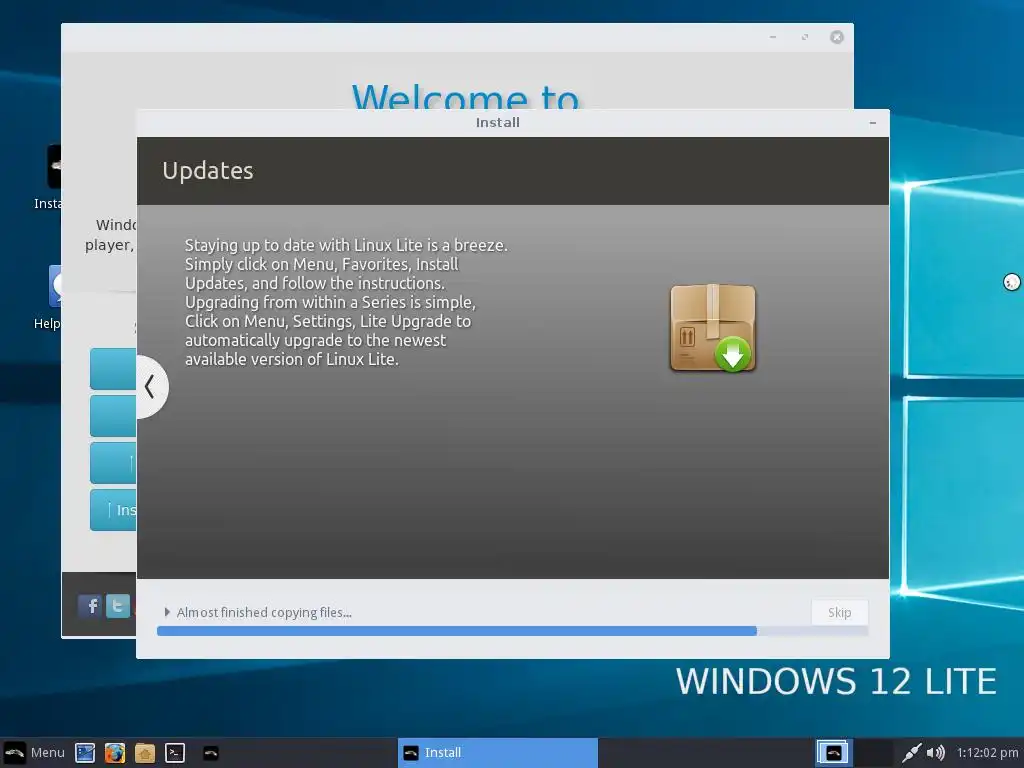Click the partially hidden 'Ins' button in Welcome window
Viewport: 1024px width, 768px height.
[113, 510]
